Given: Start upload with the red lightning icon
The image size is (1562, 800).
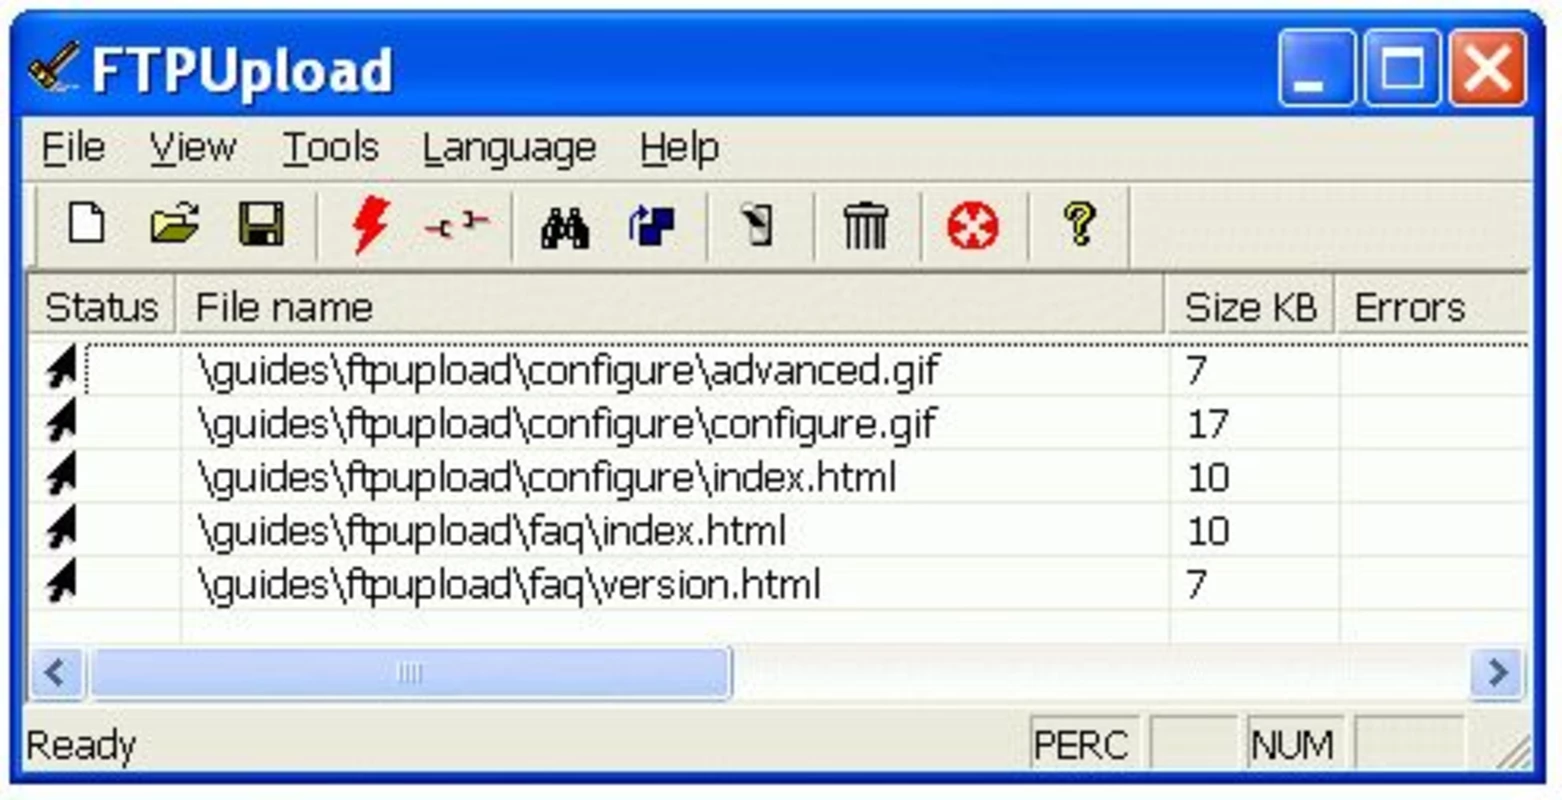Looking at the screenshot, I should (x=371, y=224).
